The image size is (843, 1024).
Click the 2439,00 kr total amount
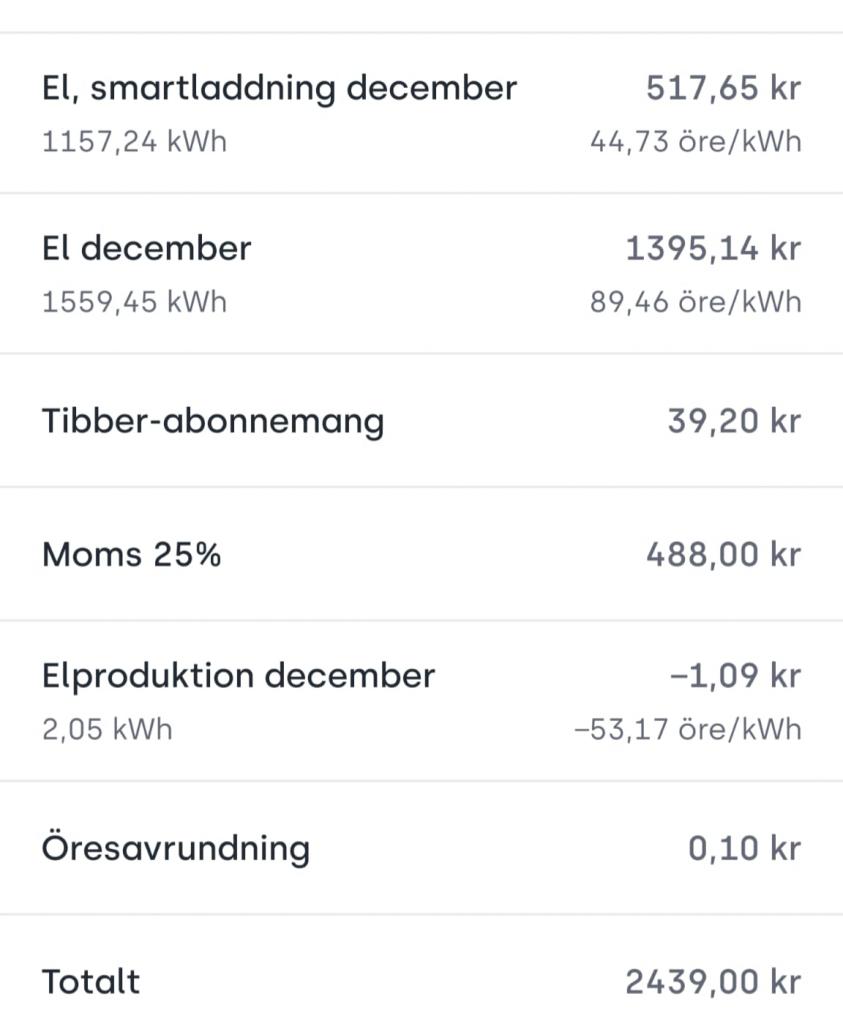pyautogui.click(x=713, y=982)
